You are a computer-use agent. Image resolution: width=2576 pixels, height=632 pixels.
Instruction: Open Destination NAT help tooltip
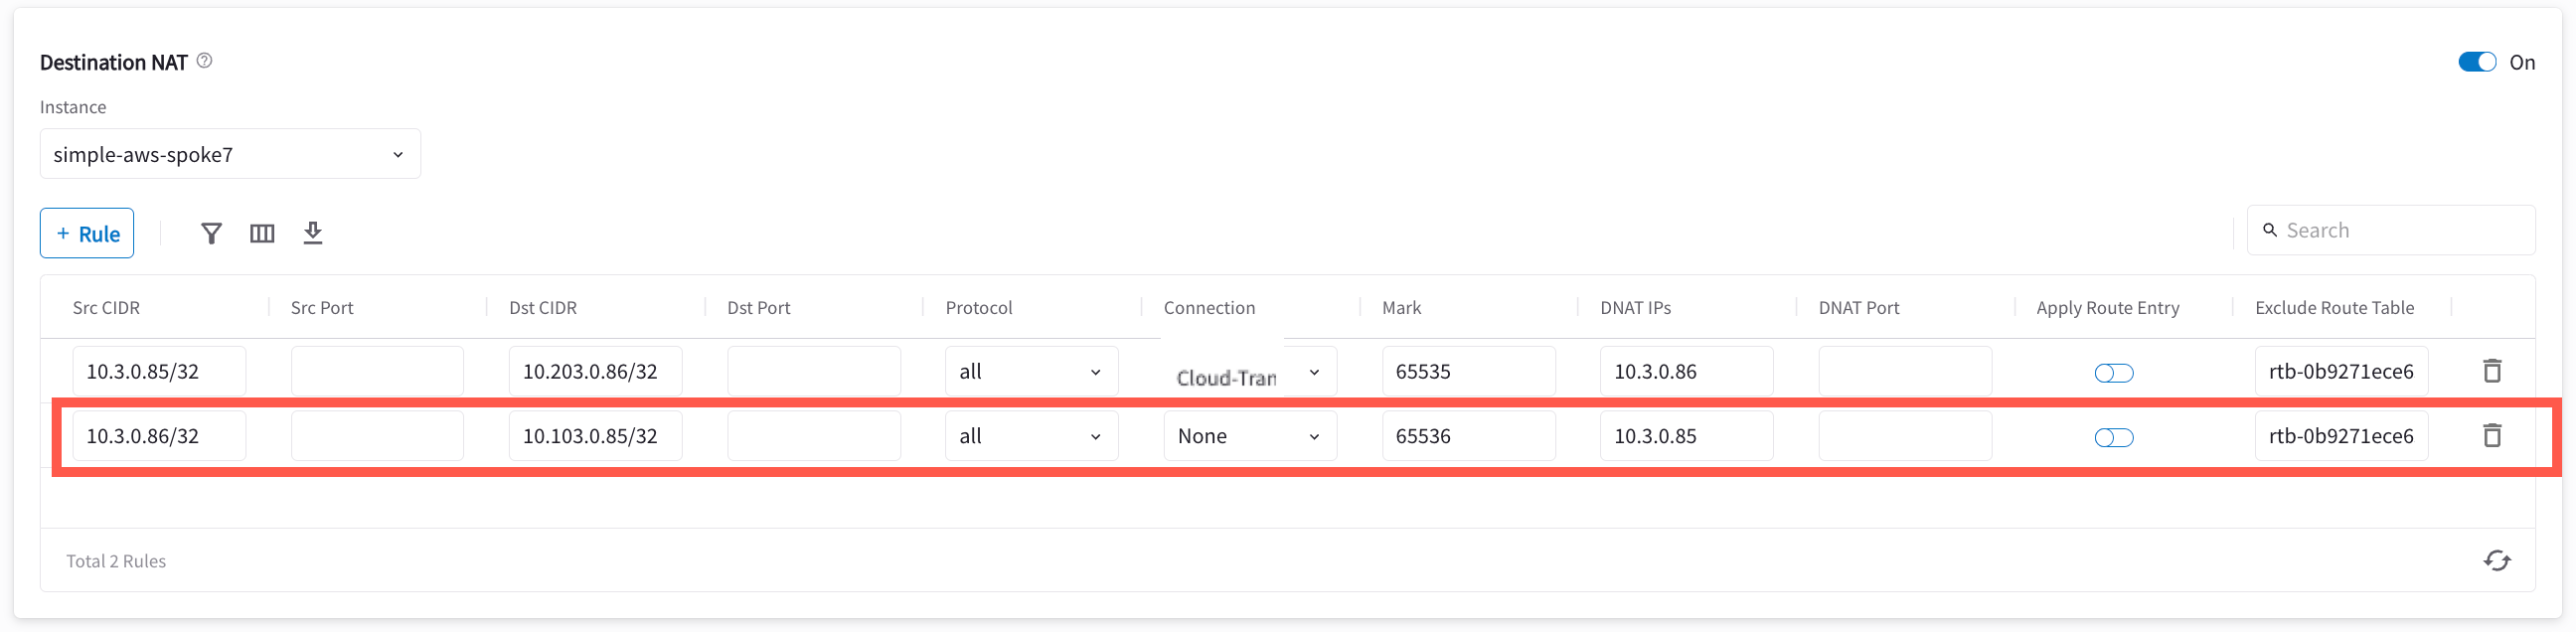tap(204, 61)
